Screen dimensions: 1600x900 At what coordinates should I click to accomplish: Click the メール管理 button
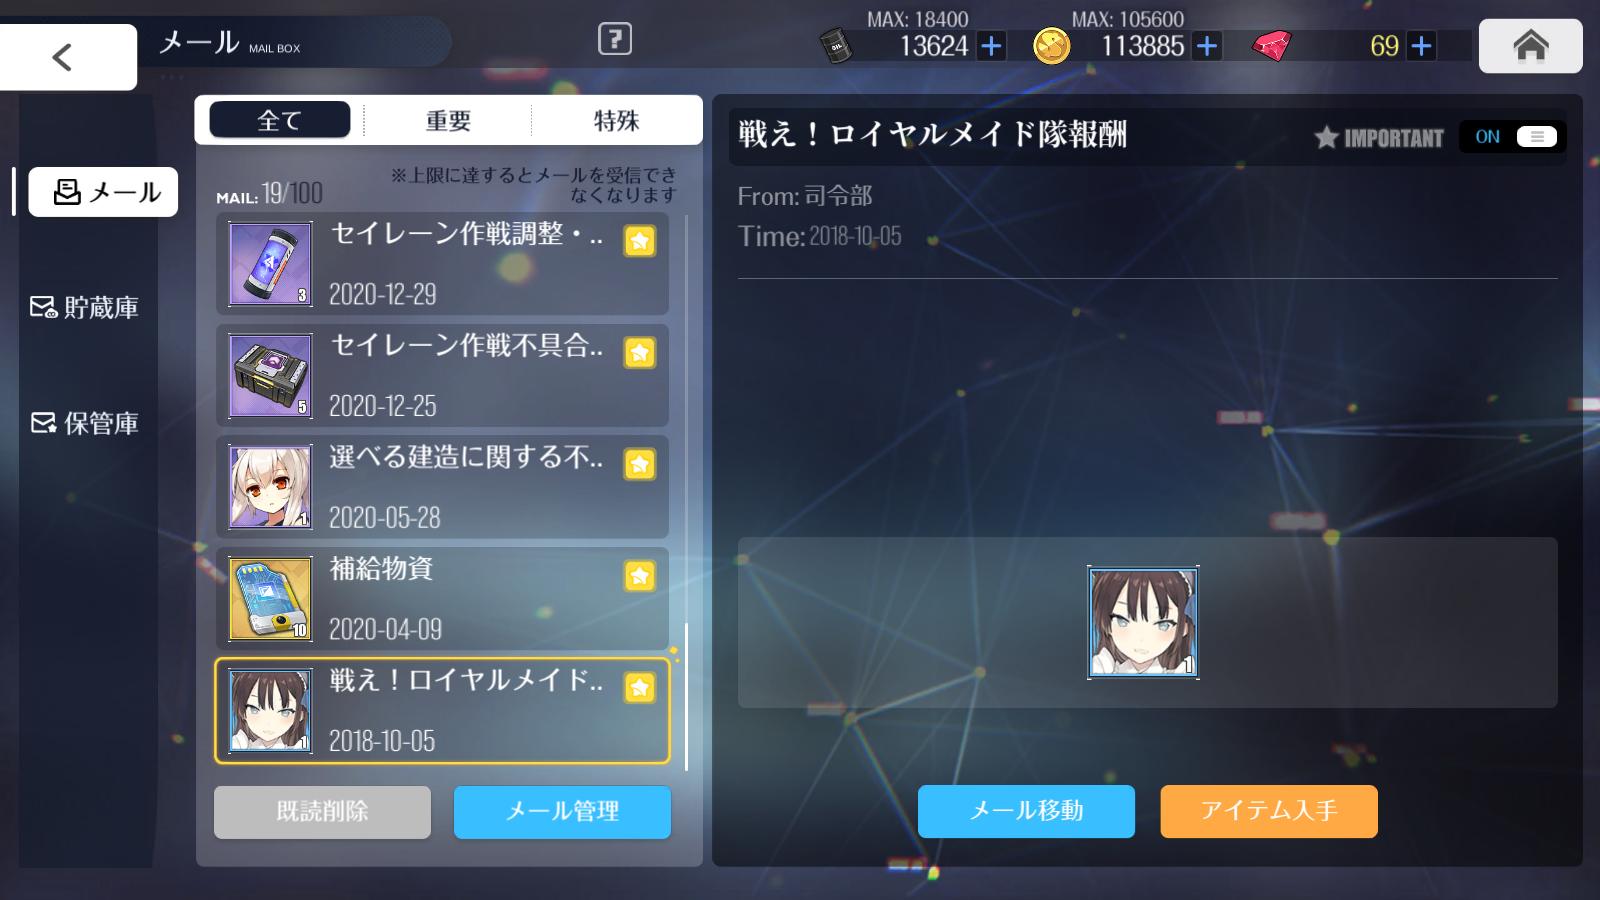coord(562,811)
